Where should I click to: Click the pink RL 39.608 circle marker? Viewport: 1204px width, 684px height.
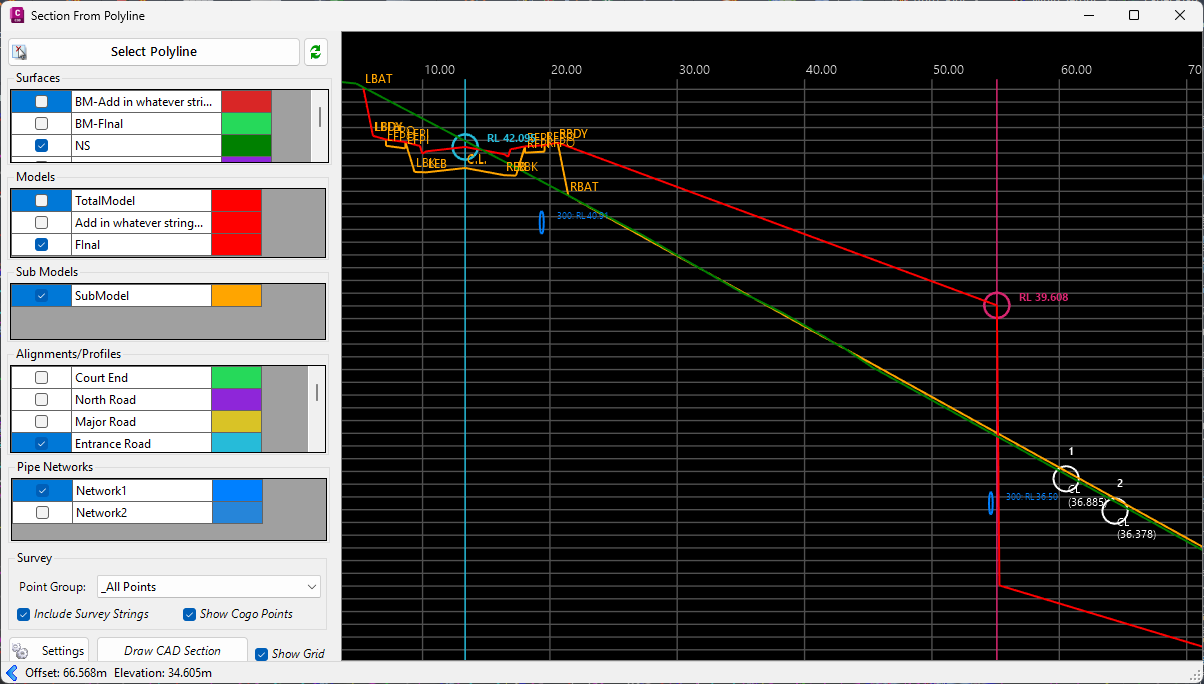(x=996, y=305)
